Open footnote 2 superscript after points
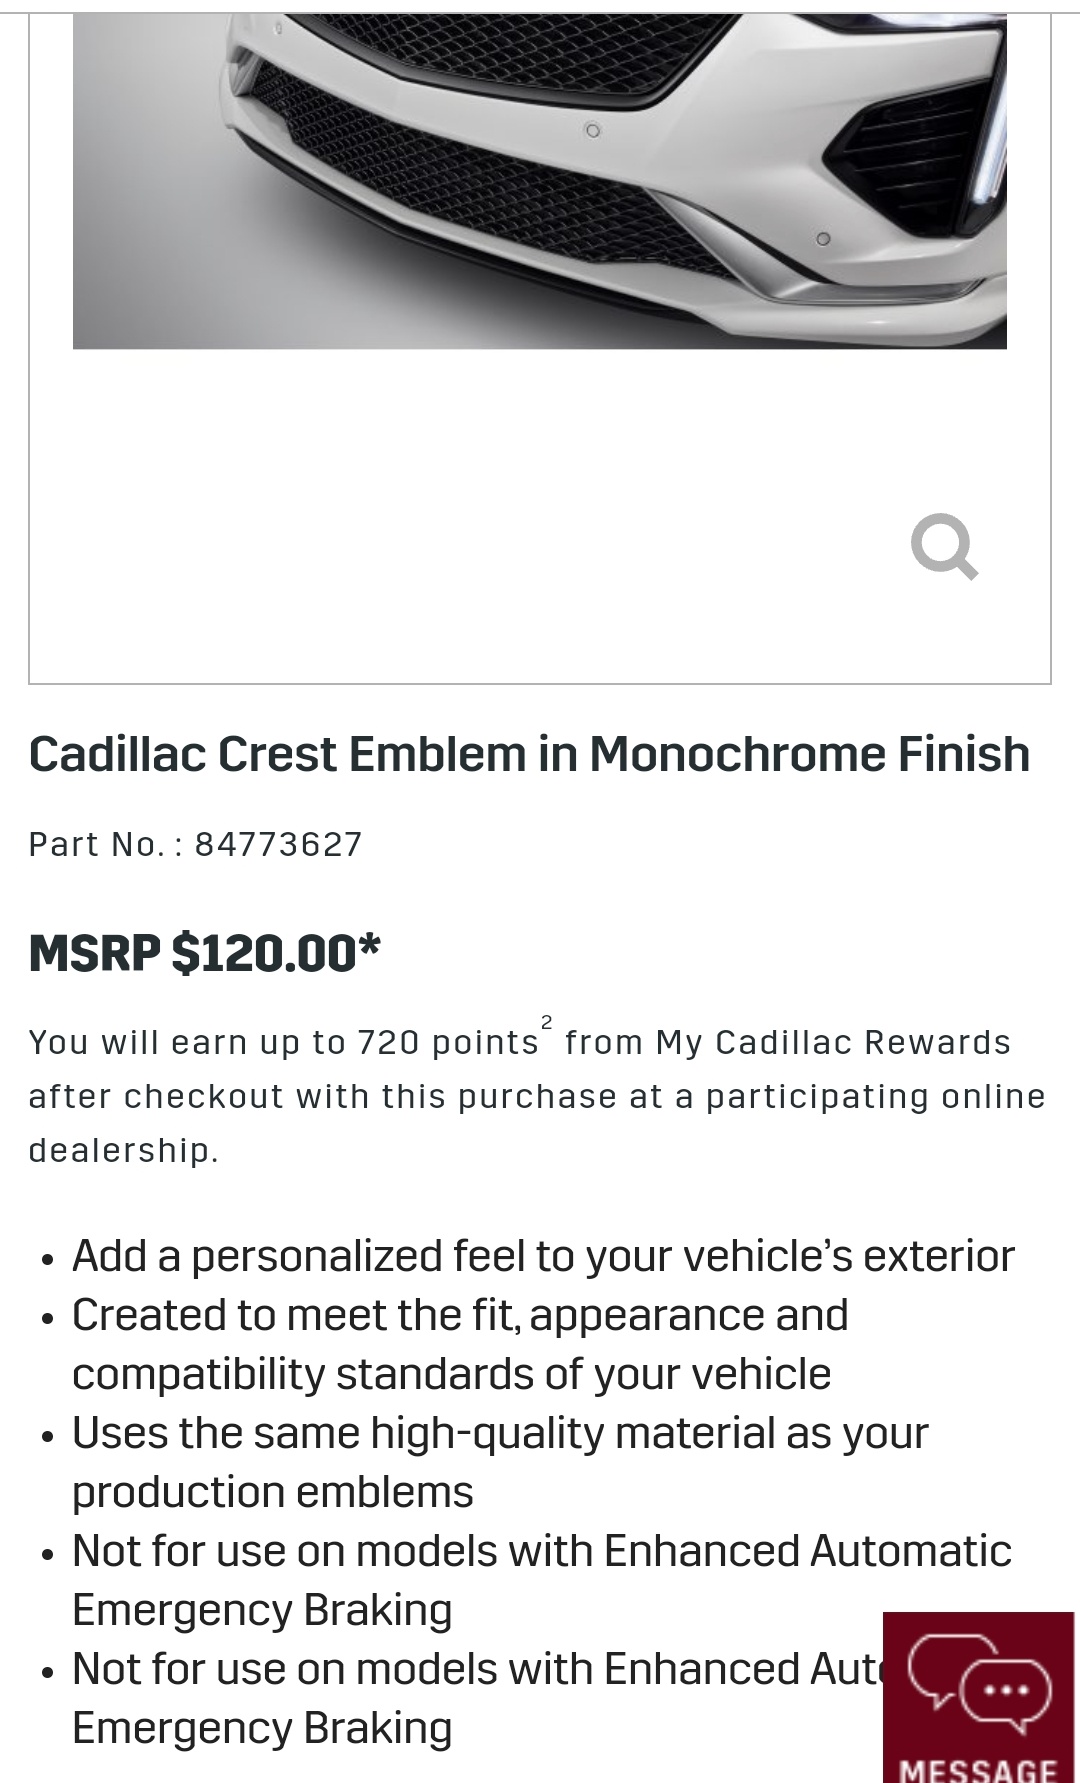 click(546, 1022)
